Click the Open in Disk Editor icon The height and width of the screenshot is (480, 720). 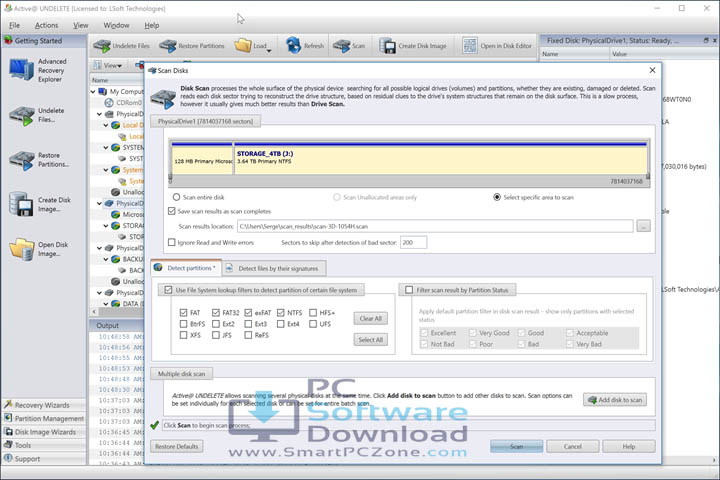tap(470, 45)
